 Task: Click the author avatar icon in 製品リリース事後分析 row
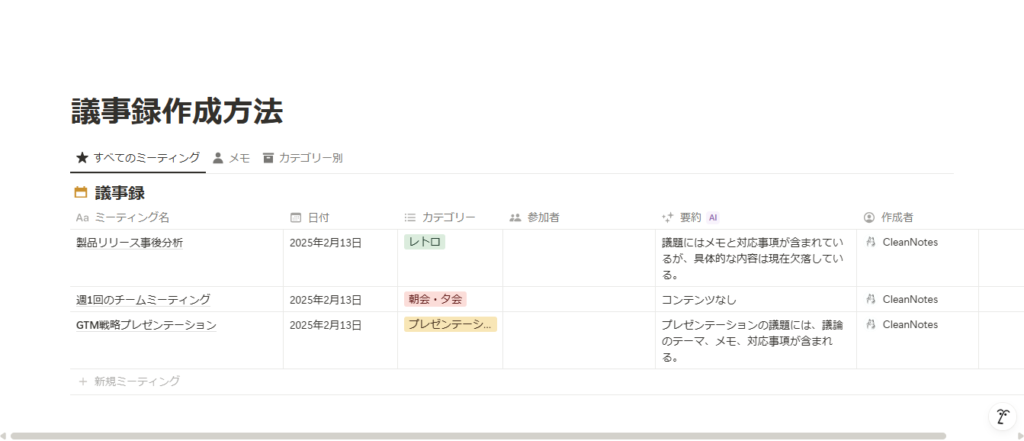[869, 242]
